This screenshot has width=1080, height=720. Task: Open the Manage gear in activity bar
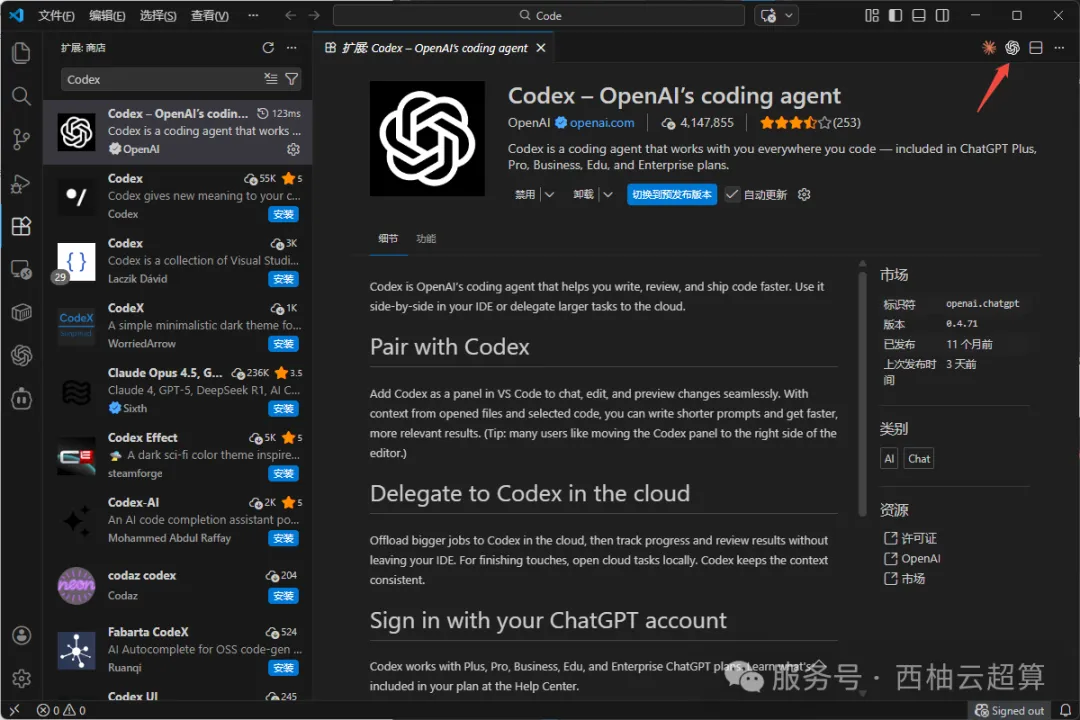point(21,679)
